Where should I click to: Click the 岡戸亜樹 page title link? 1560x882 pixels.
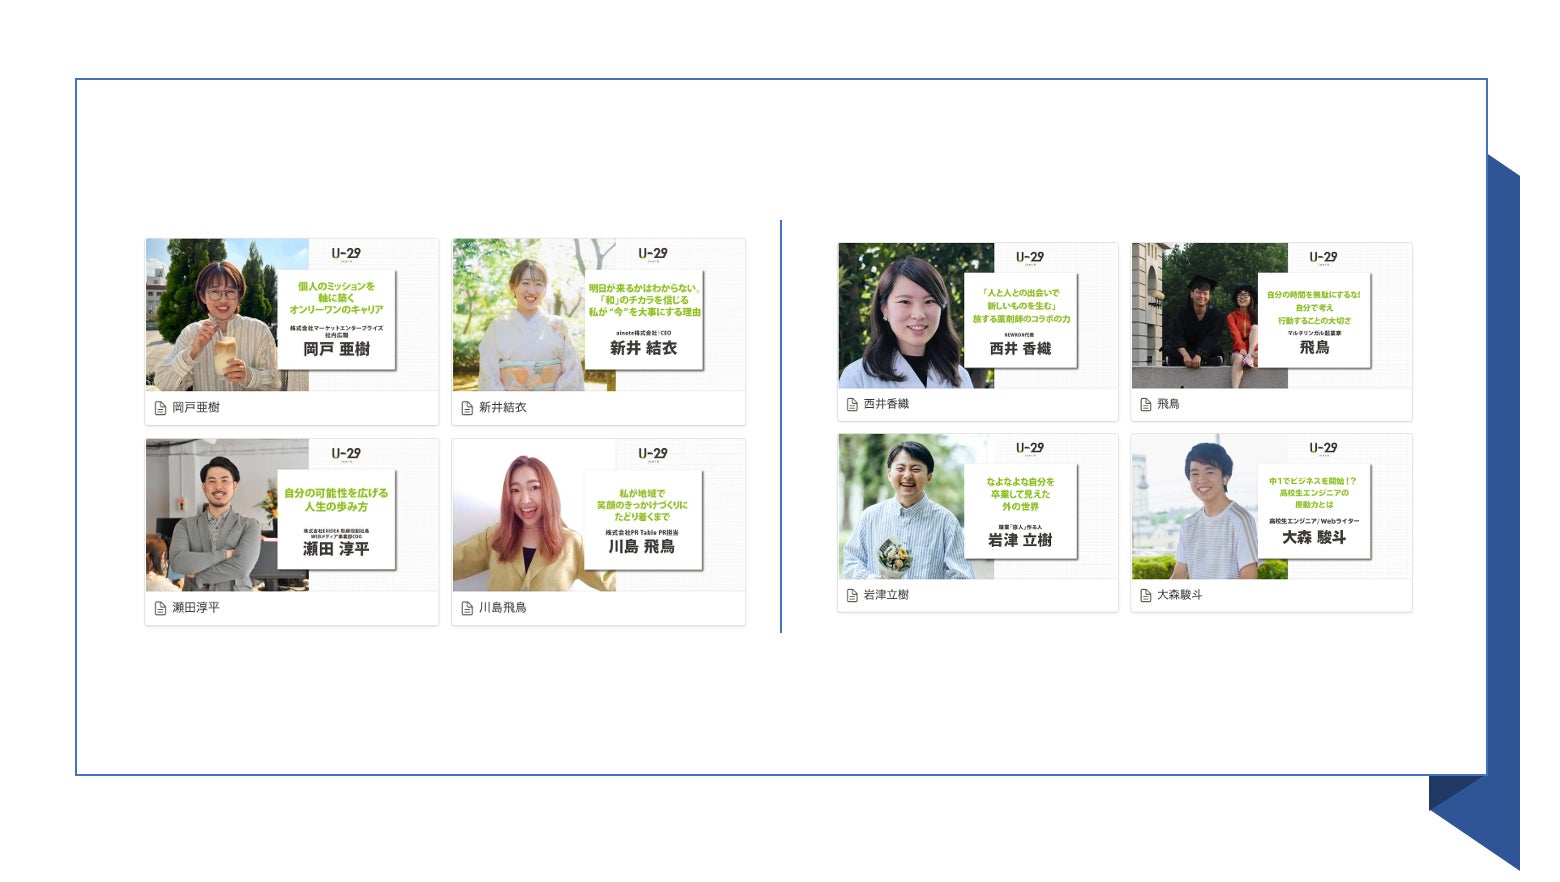click(x=196, y=408)
